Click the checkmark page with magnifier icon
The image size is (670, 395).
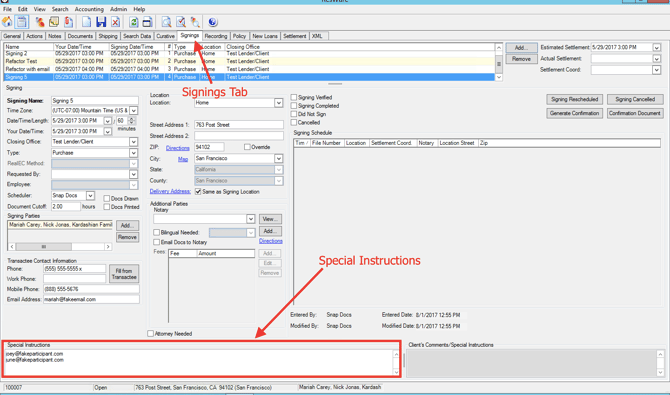point(181,22)
